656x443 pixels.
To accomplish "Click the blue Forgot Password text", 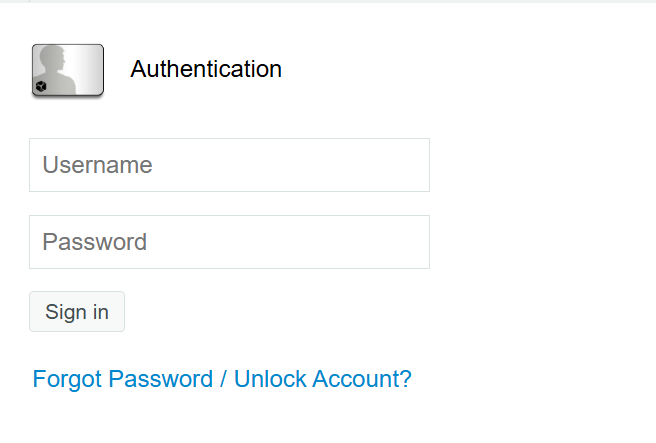I will [123, 379].
